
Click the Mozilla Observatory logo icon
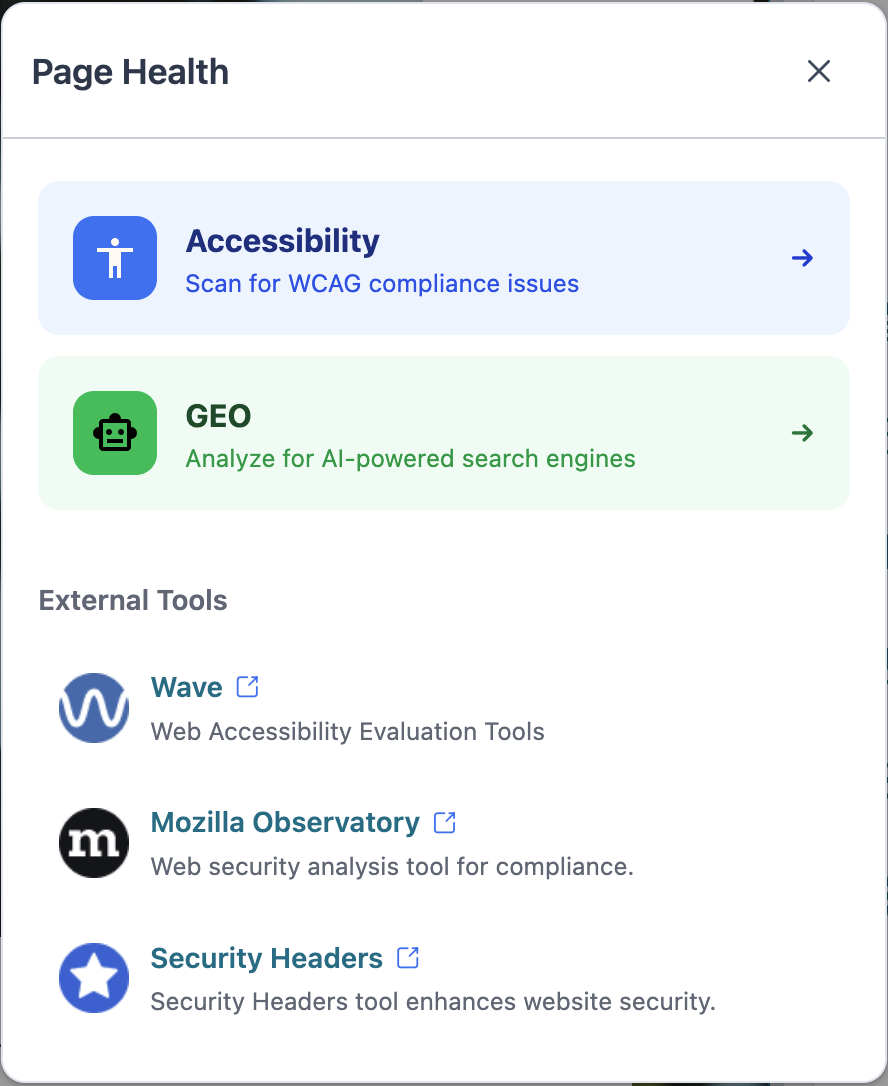tap(94, 843)
